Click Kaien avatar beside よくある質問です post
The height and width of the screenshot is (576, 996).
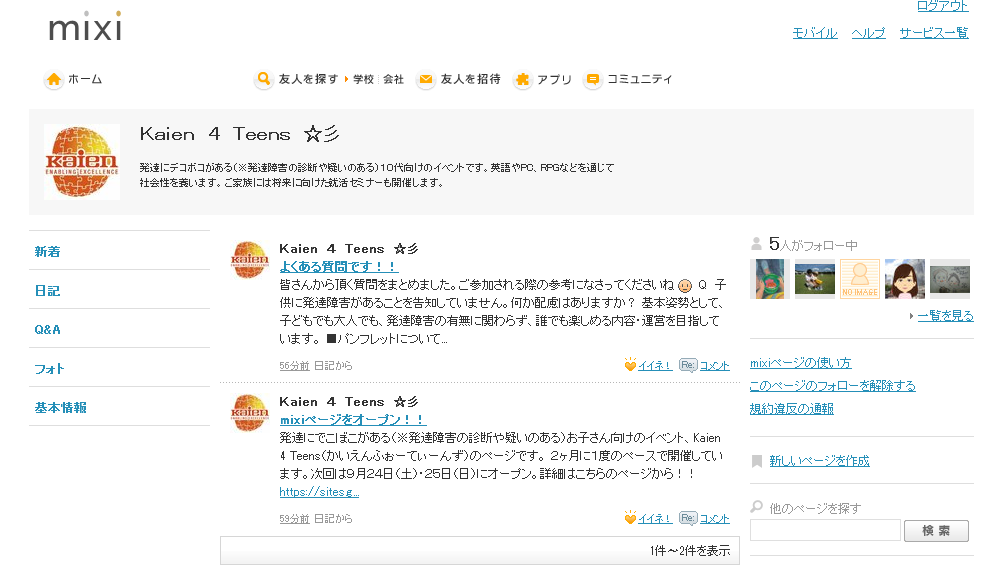250,260
